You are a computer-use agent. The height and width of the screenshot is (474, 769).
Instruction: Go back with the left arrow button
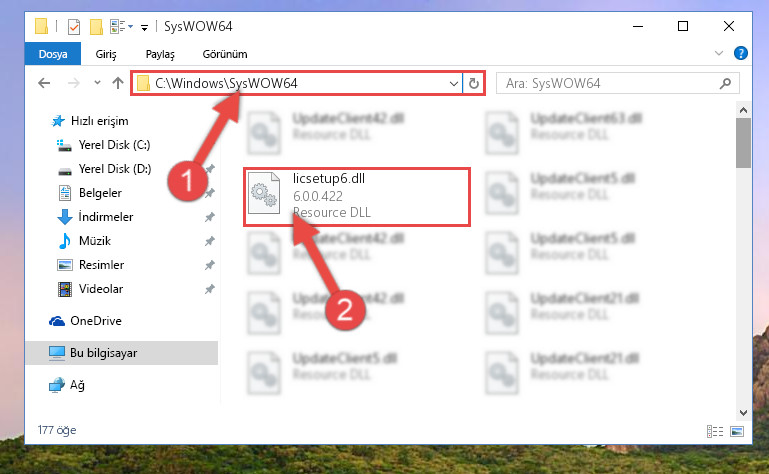(44, 83)
